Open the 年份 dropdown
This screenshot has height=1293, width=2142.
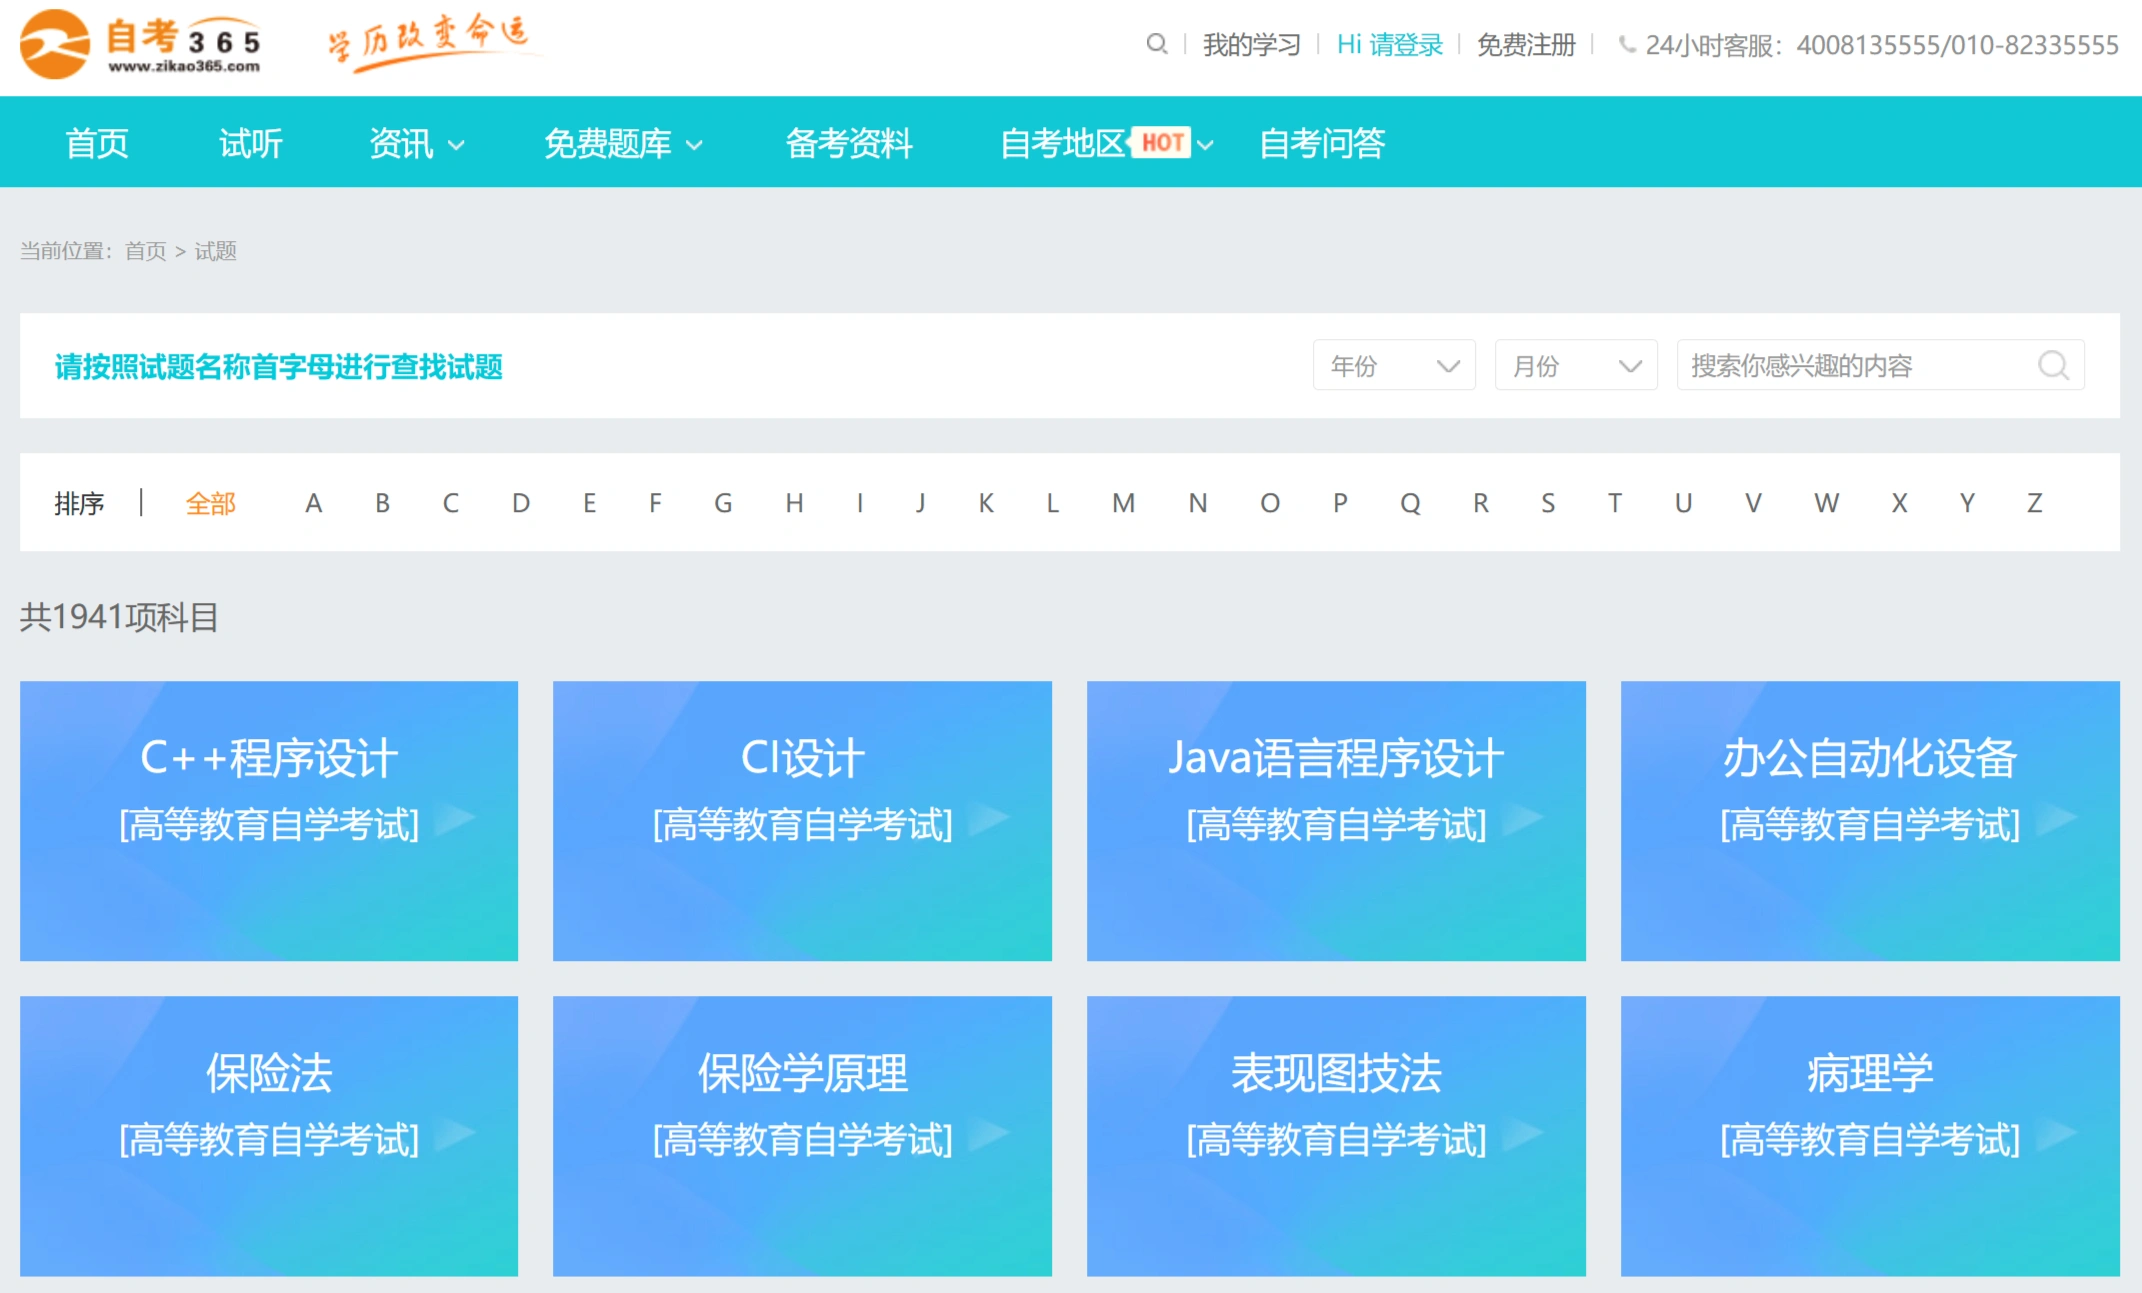(x=1394, y=366)
